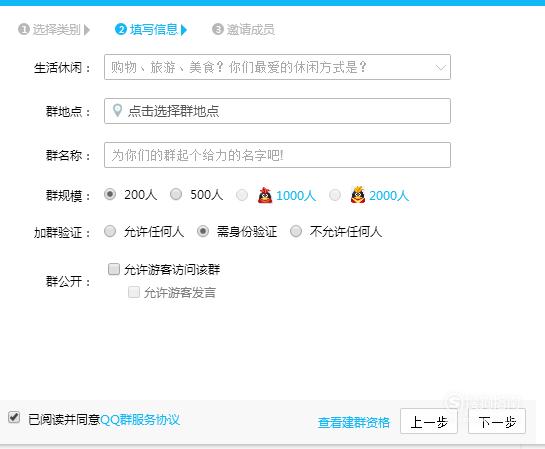Click the arrow after 填写信息 step
Screen dimensions: 545x449
click(x=184, y=30)
